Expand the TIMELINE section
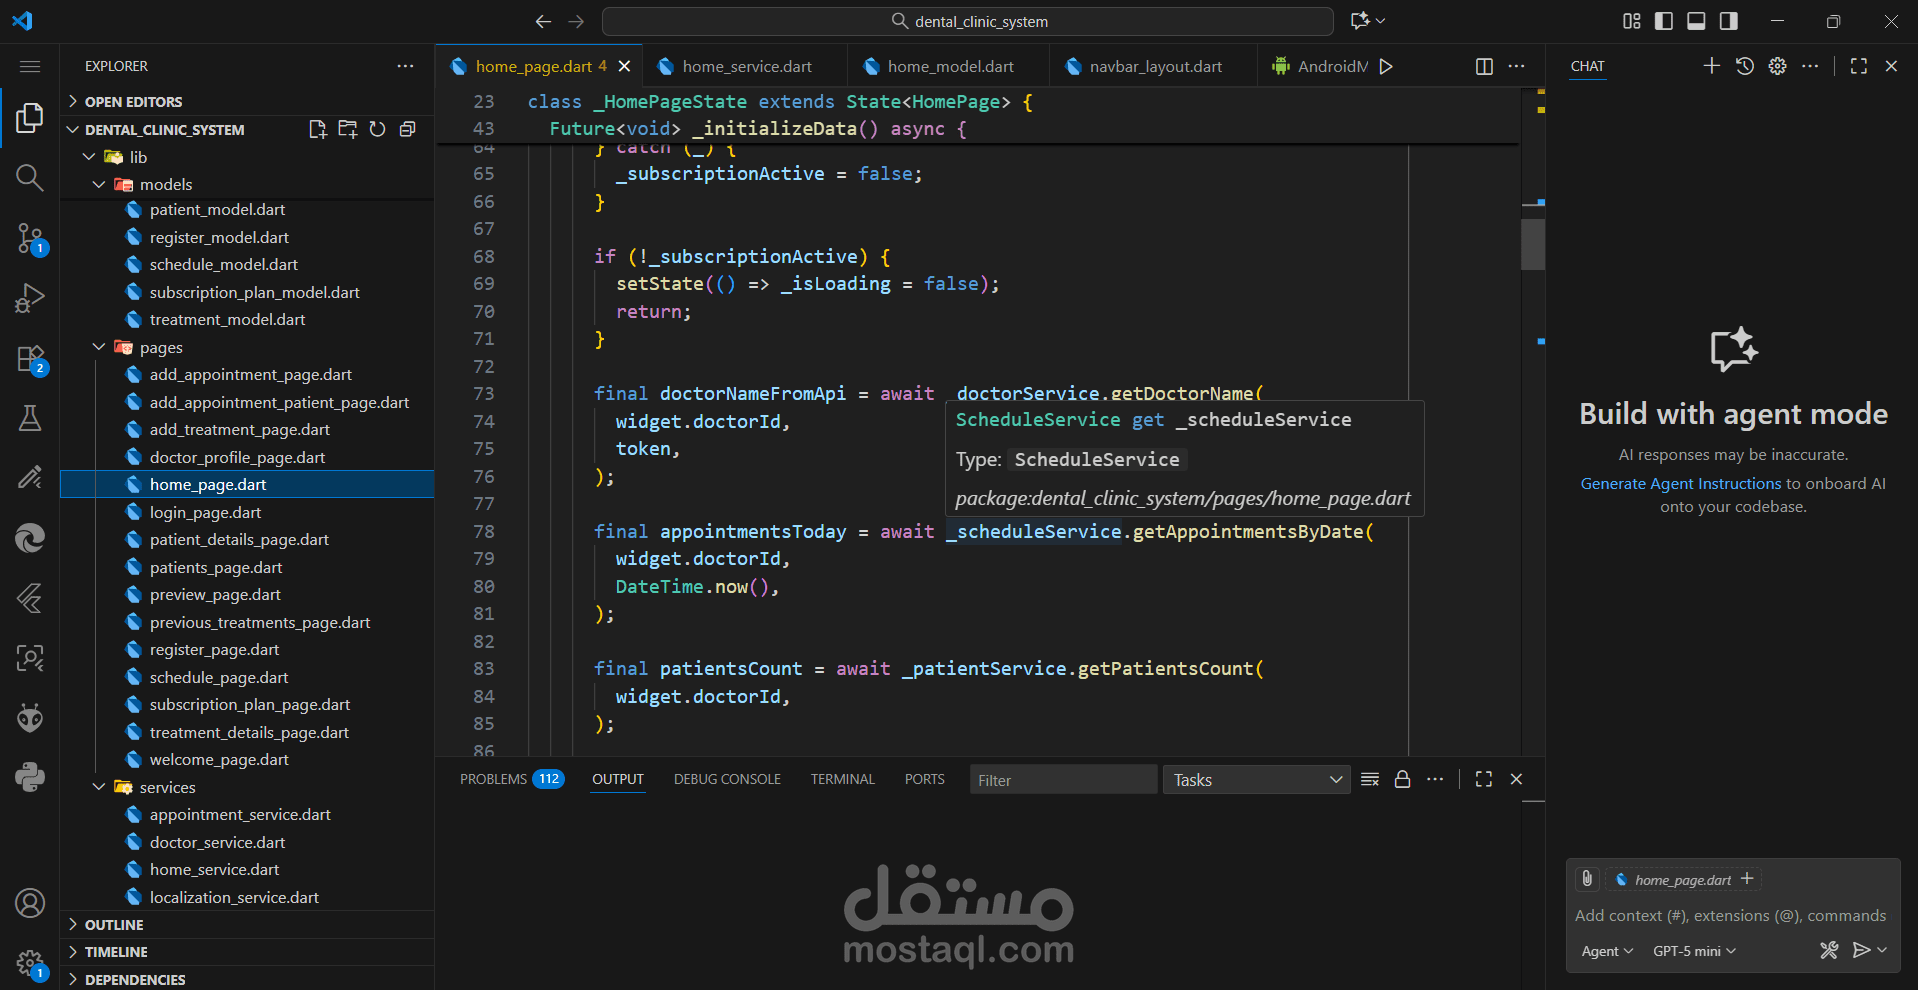The image size is (1918, 990). [248, 952]
